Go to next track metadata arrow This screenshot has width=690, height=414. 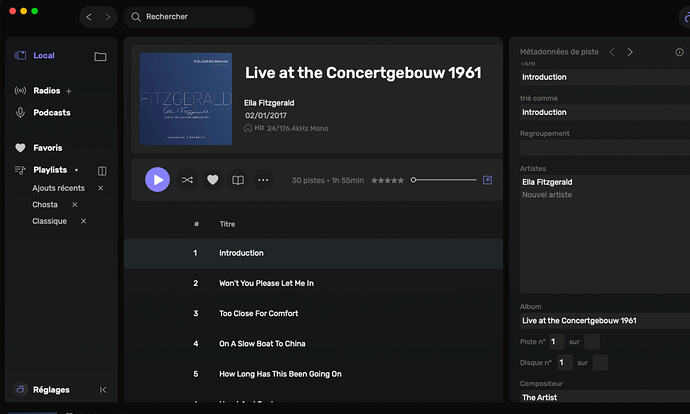(630, 52)
